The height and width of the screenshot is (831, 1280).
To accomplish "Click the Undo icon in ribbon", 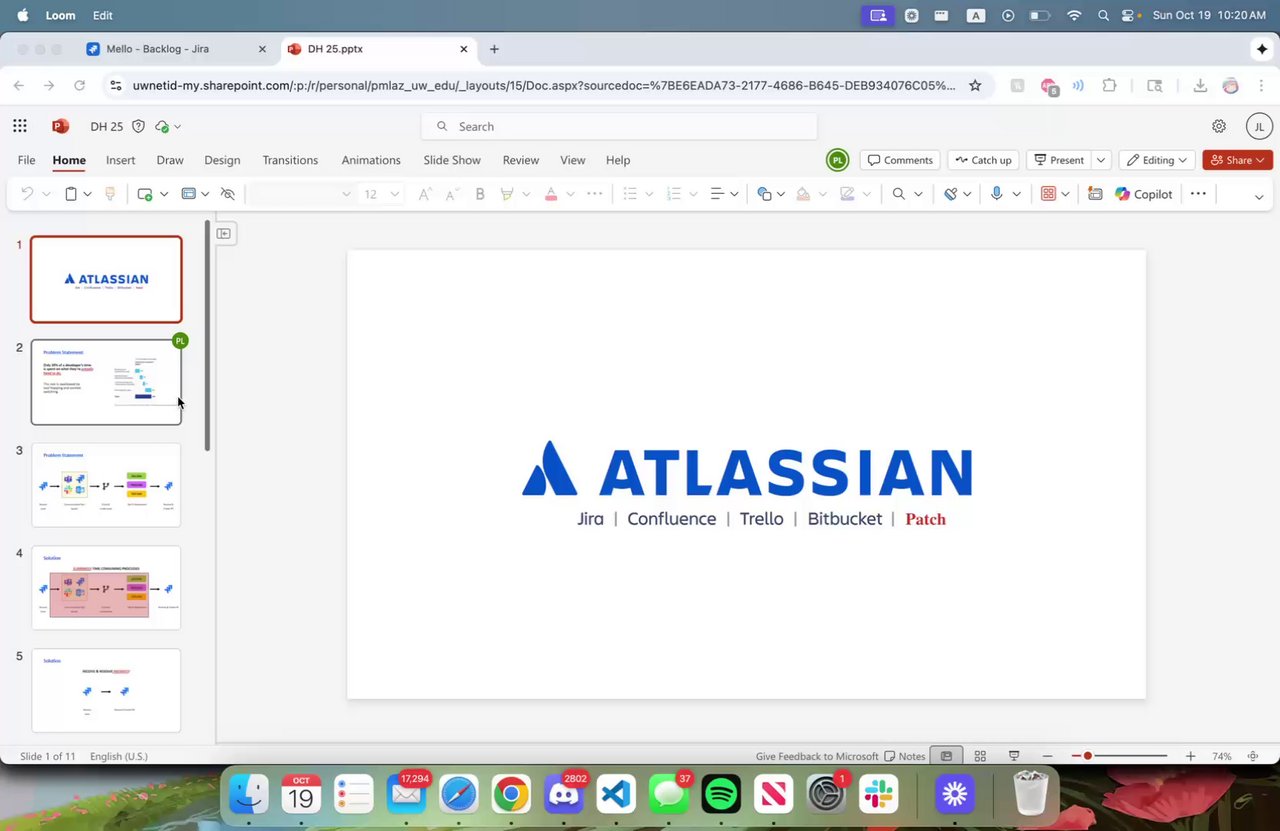I will click(27, 194).
